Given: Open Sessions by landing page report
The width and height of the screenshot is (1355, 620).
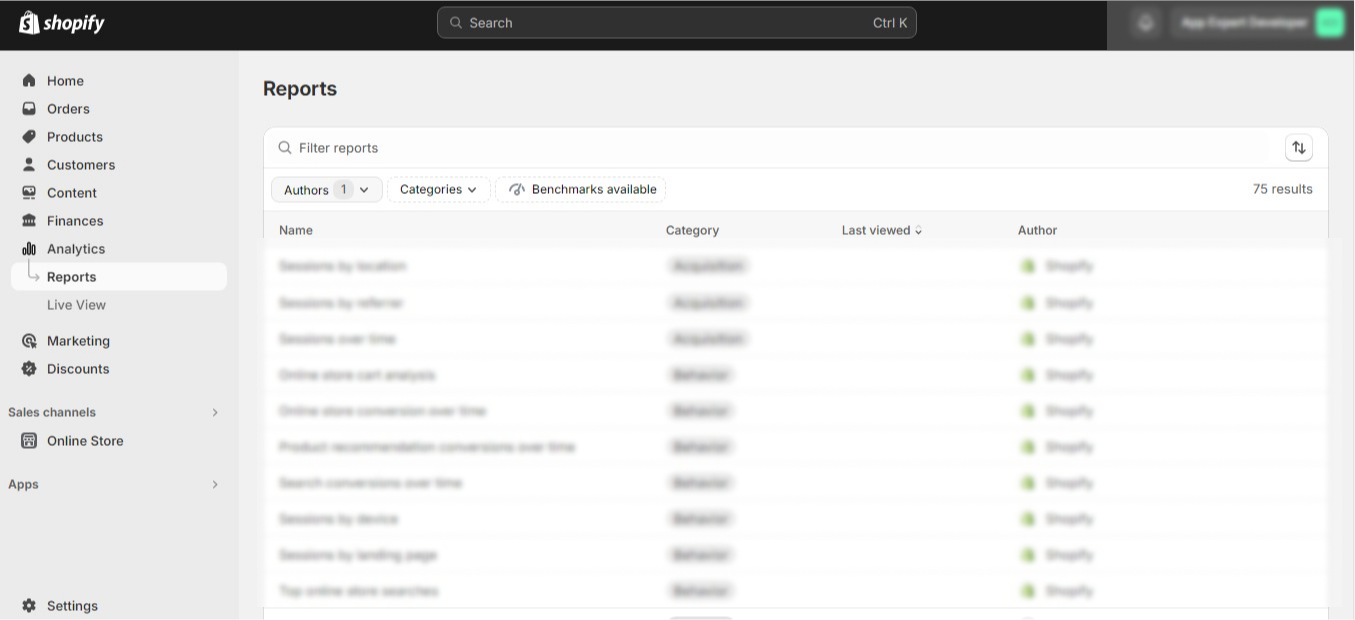Looking at the screenshot, I should pyautogui.click(x=358, y=554).
